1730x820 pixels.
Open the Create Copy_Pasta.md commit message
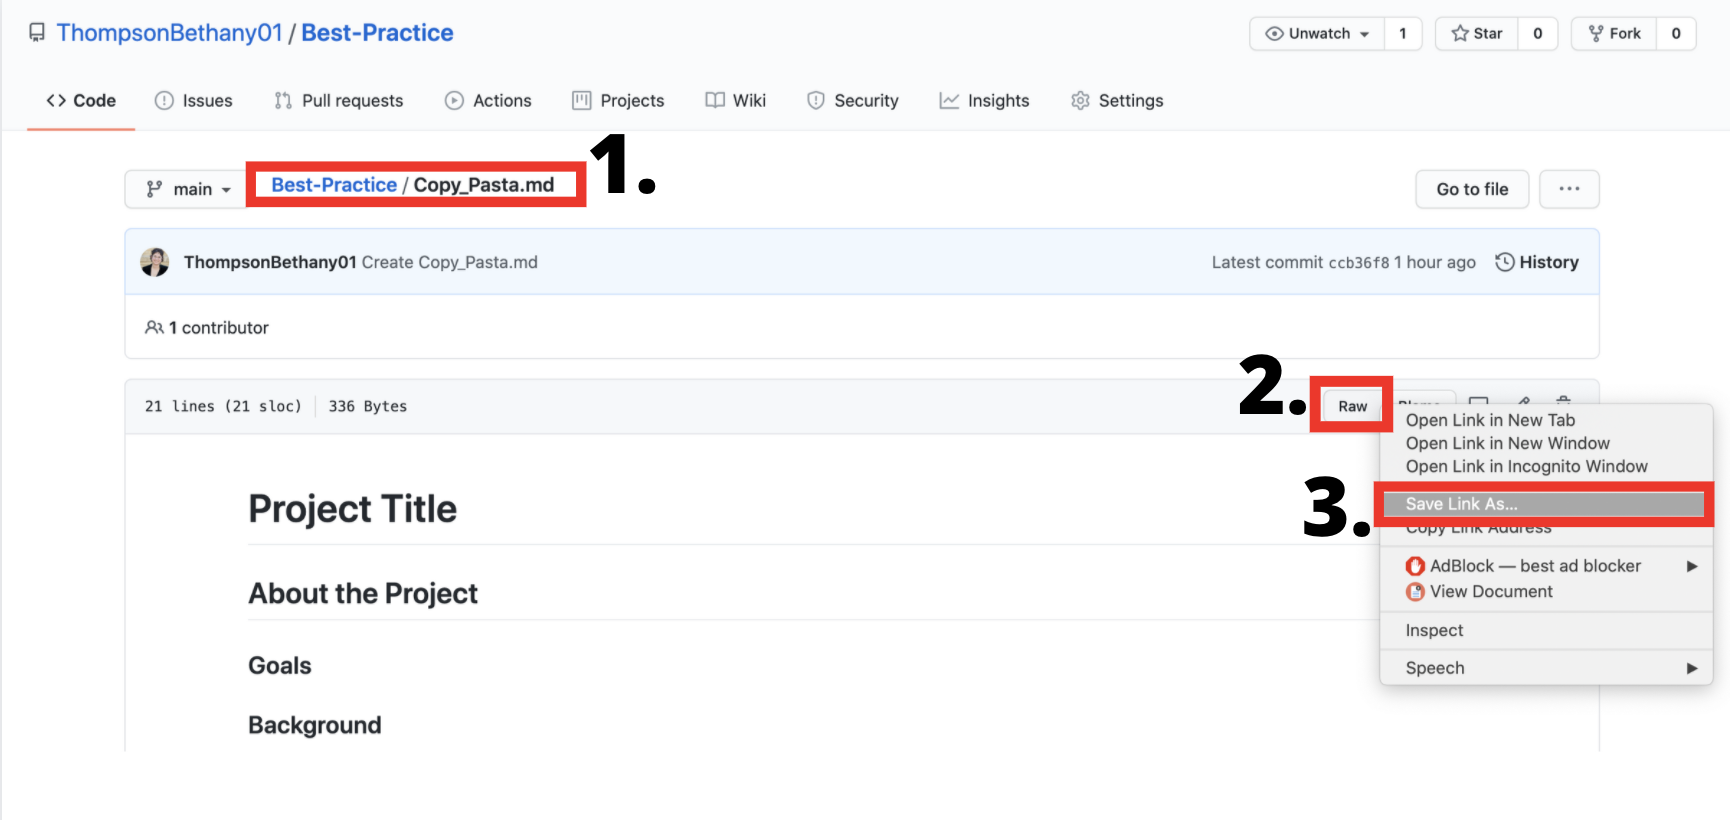coord(450,262)
